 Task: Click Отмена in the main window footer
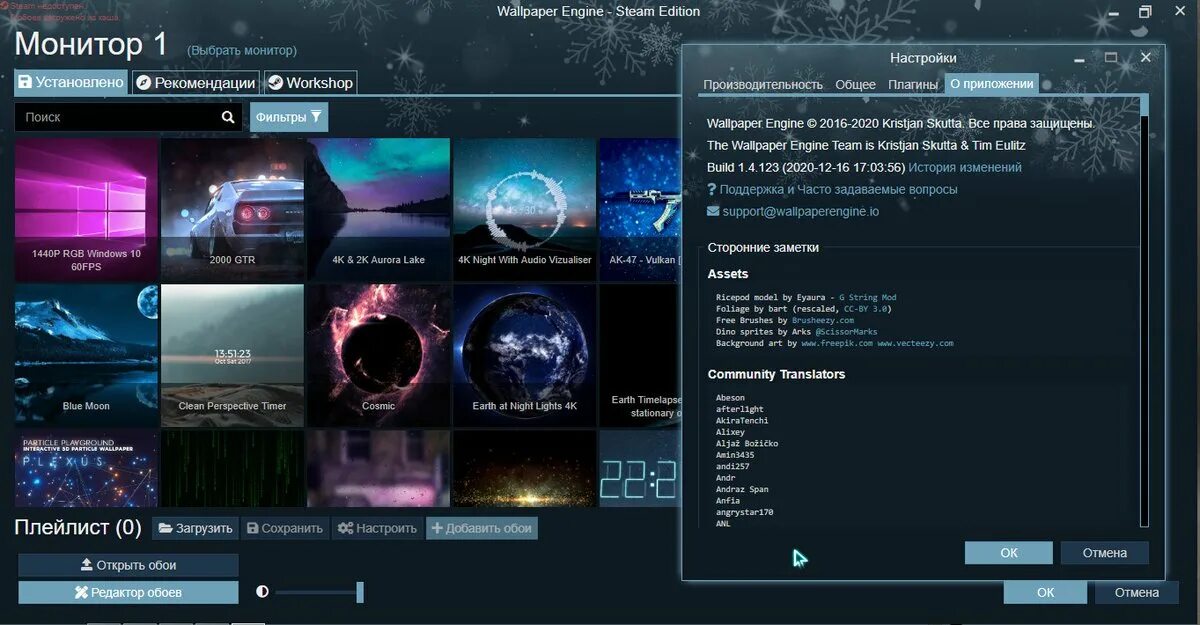[1137, 592]
